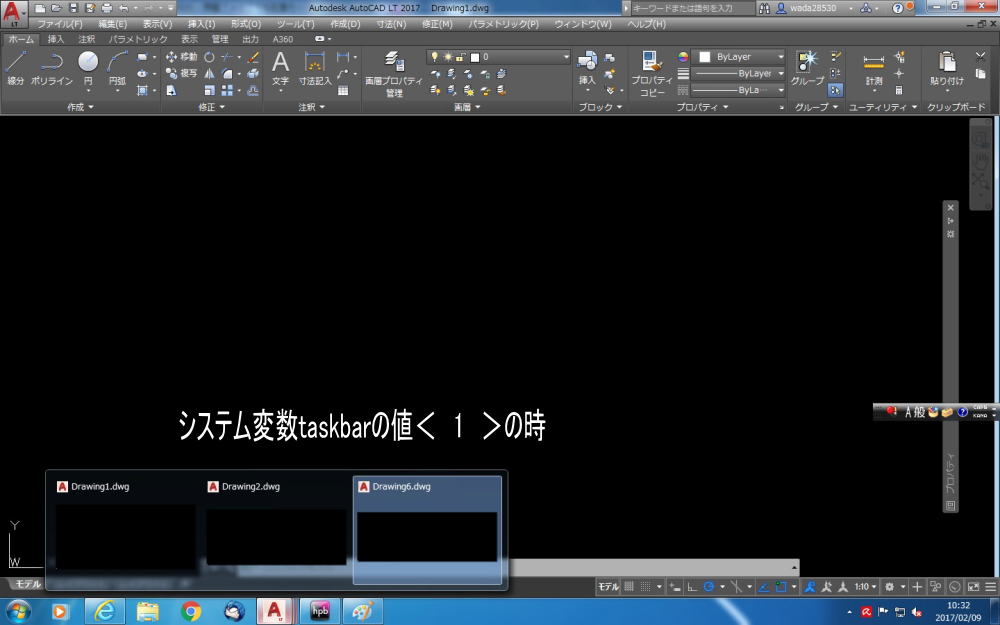This screenshot has height=625, width=1000.
Task: Click the モデル layout tab at bottom left
Action: pyautogui.click(x=27, y=584)
